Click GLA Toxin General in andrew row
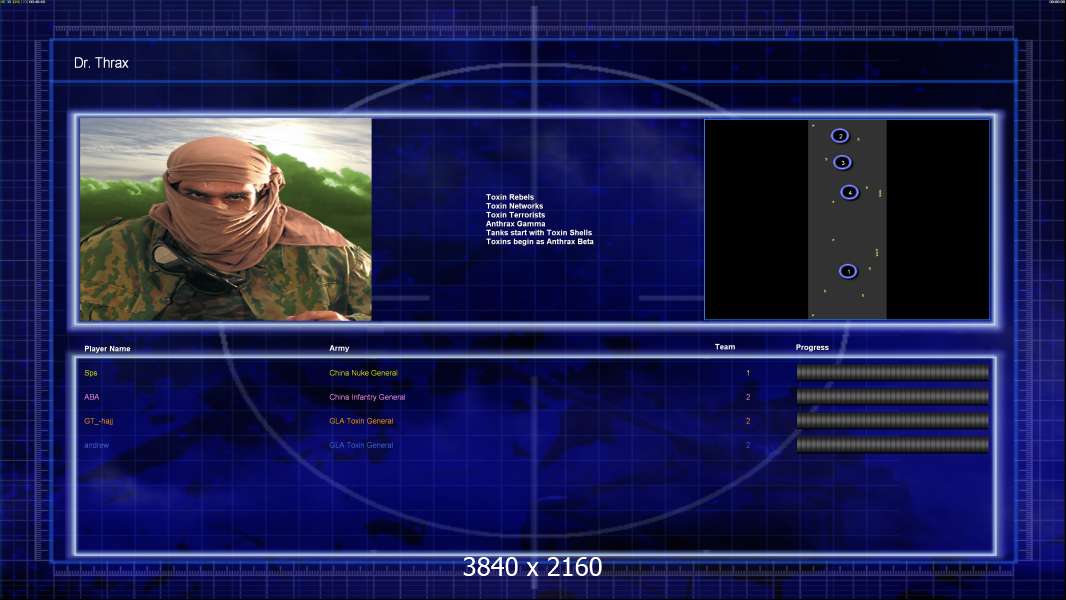 click(361, 445)
